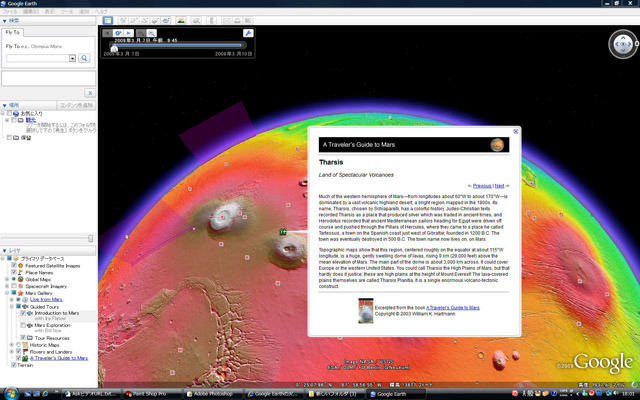Open the Fly To search dropdown arrow

pos(72,58)
